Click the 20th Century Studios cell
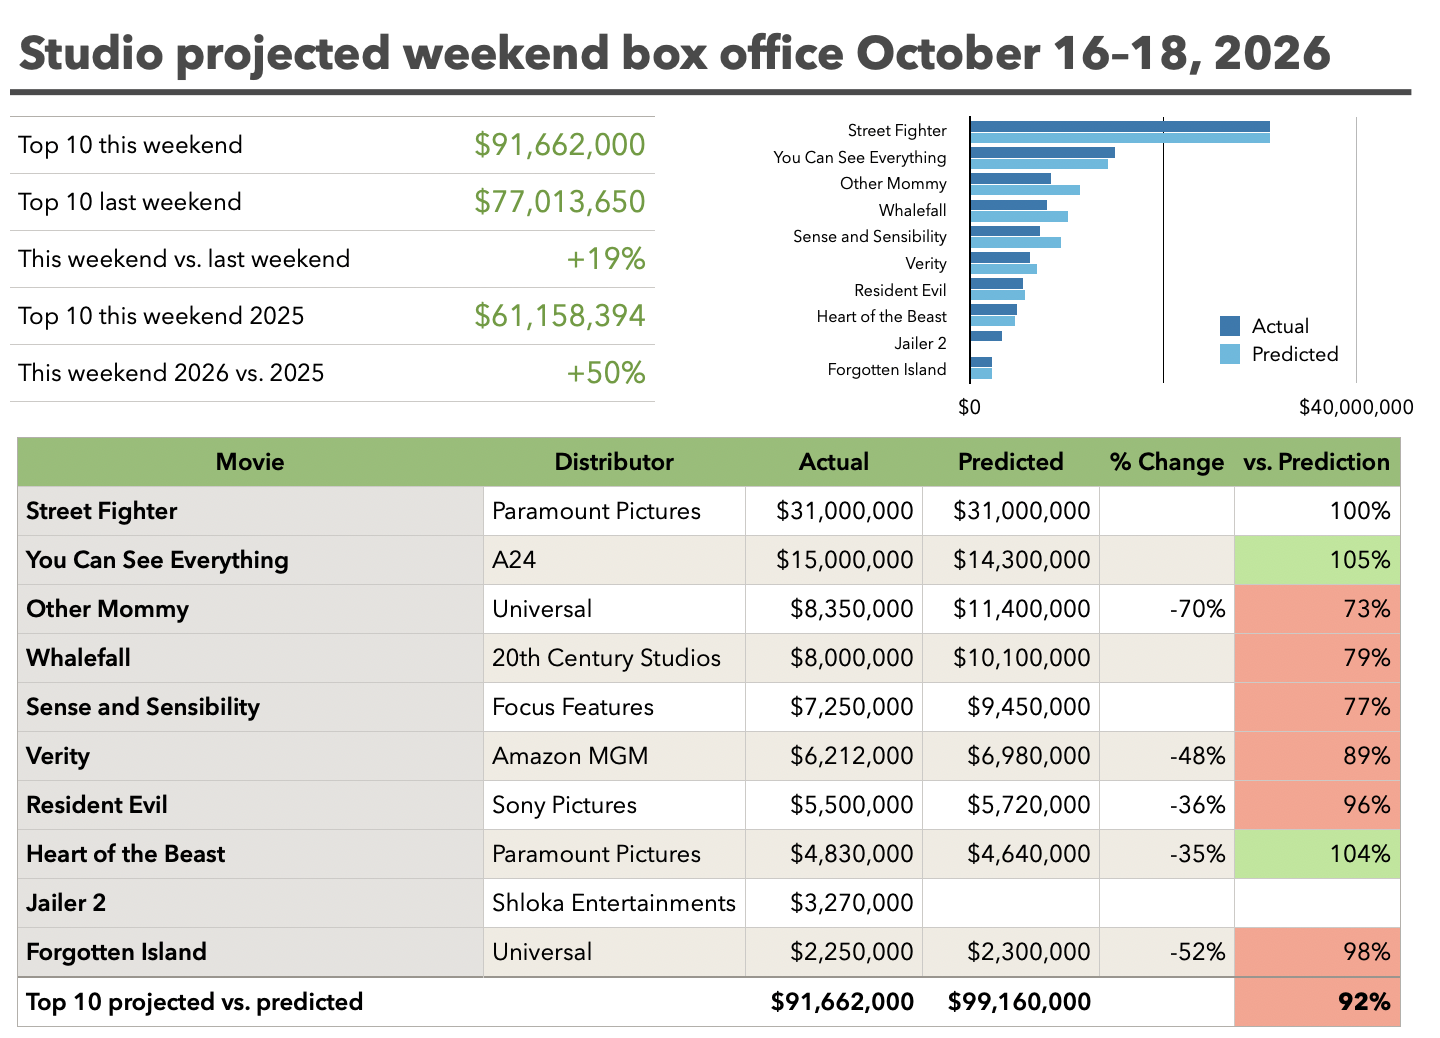The width and height of the screenshot is (1440, 1038). pyautogui.click(x=615, y=658)
